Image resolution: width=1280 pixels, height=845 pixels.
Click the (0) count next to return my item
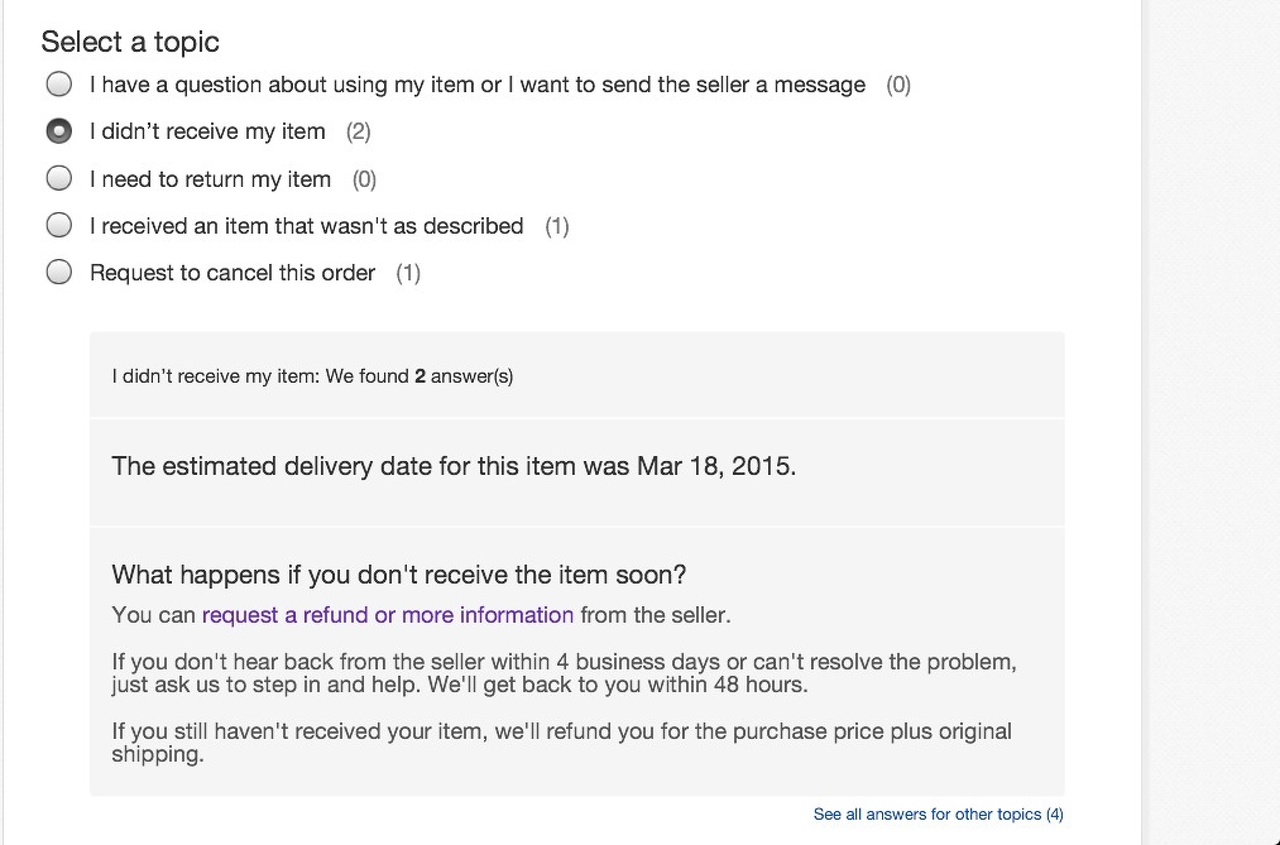364,179
